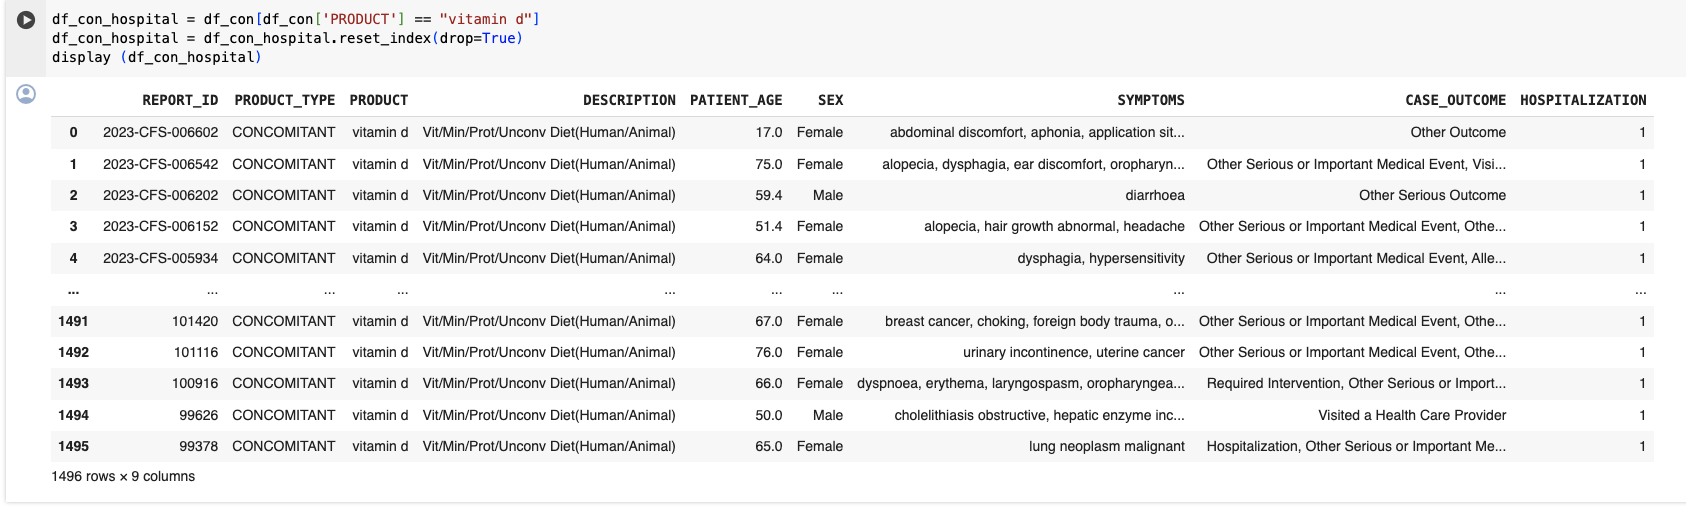Click the output avatar icon beside table
The image size is (1686, 508).
[26, 94]
